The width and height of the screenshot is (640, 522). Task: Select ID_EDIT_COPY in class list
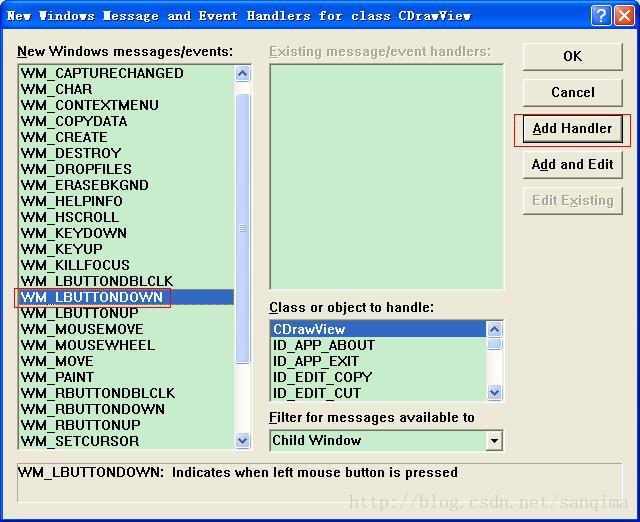tap(378, 377)
